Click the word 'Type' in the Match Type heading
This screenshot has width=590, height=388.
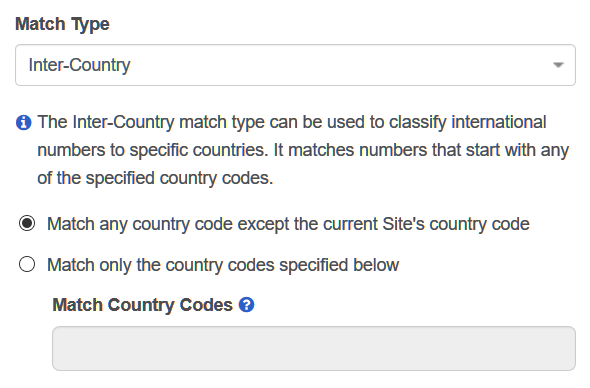pos(90,25)
